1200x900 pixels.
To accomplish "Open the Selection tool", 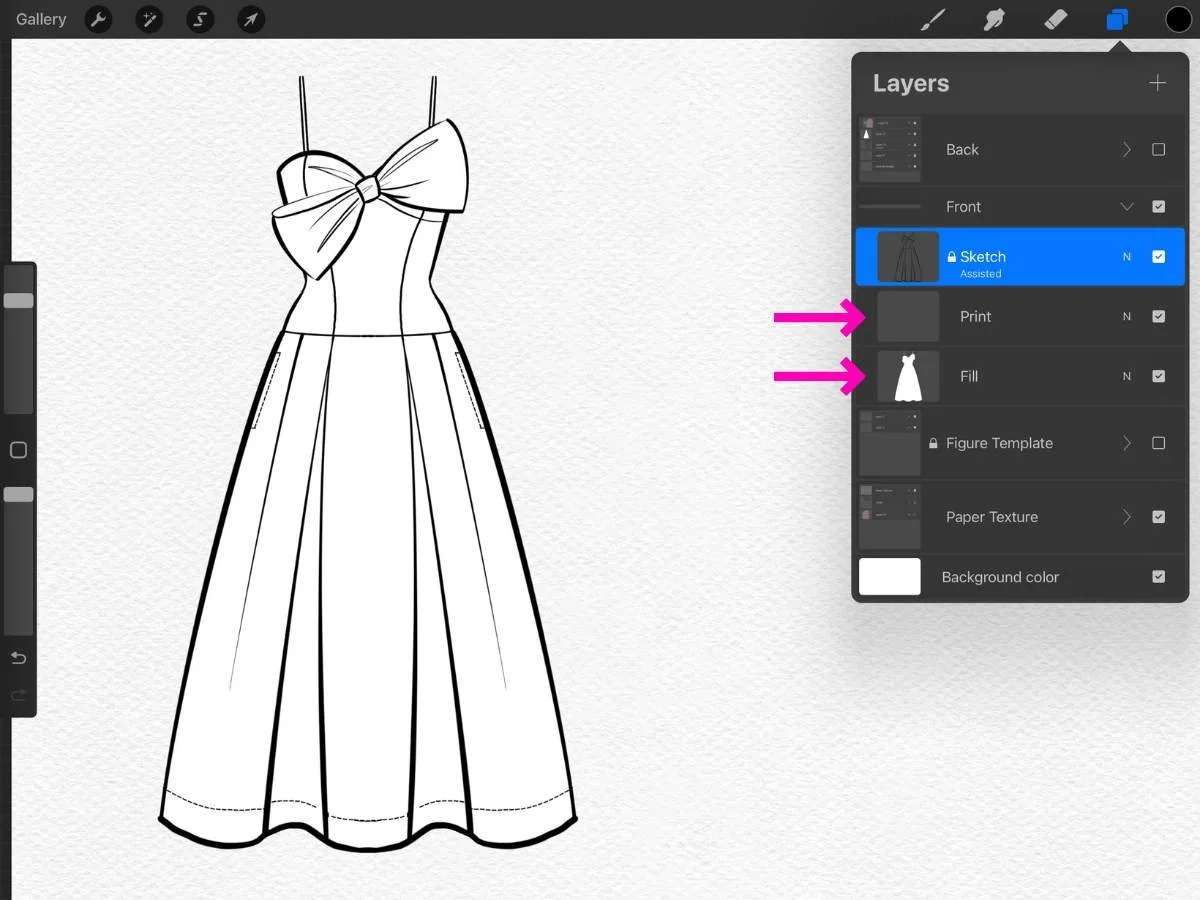I will 200,19.
